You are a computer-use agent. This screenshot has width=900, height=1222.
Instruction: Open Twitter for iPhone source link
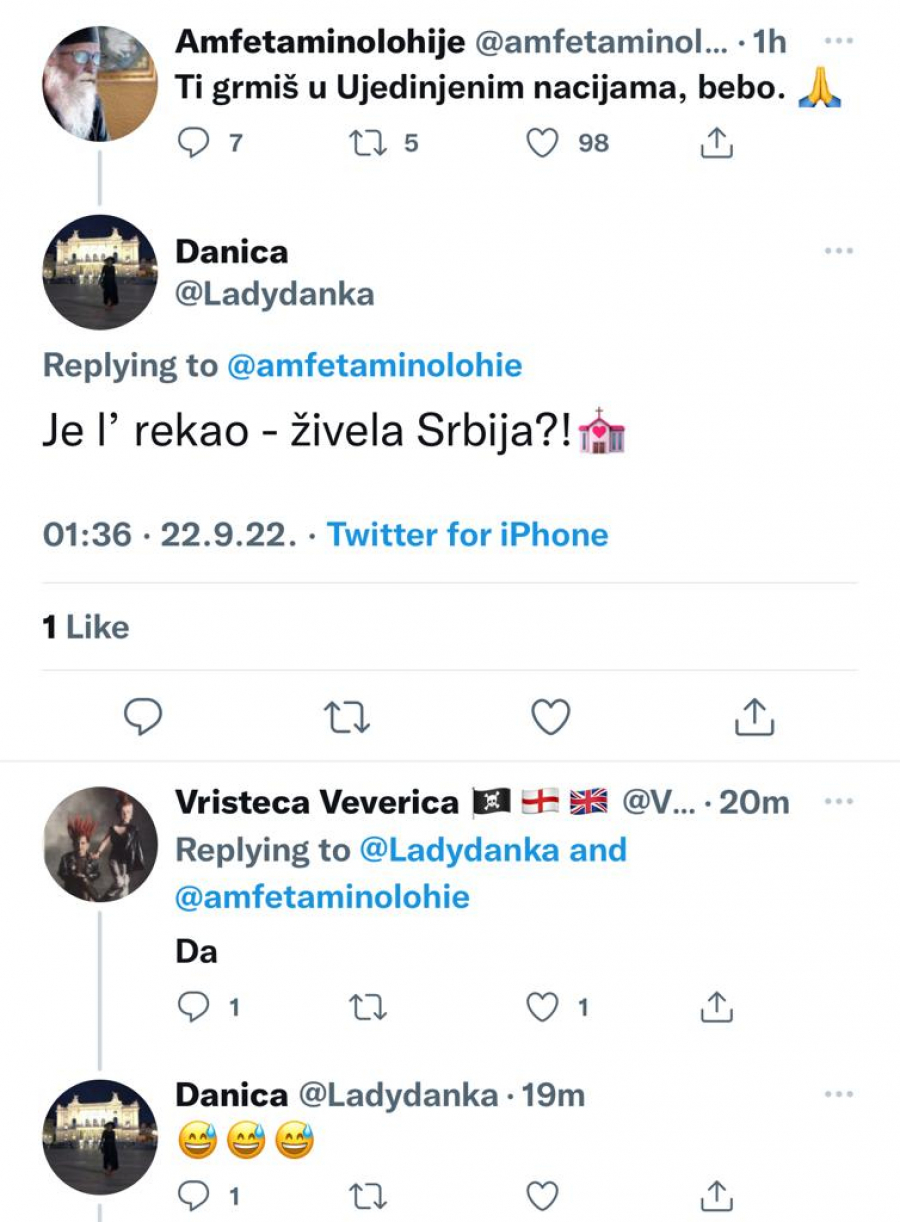tap(467, 535)
